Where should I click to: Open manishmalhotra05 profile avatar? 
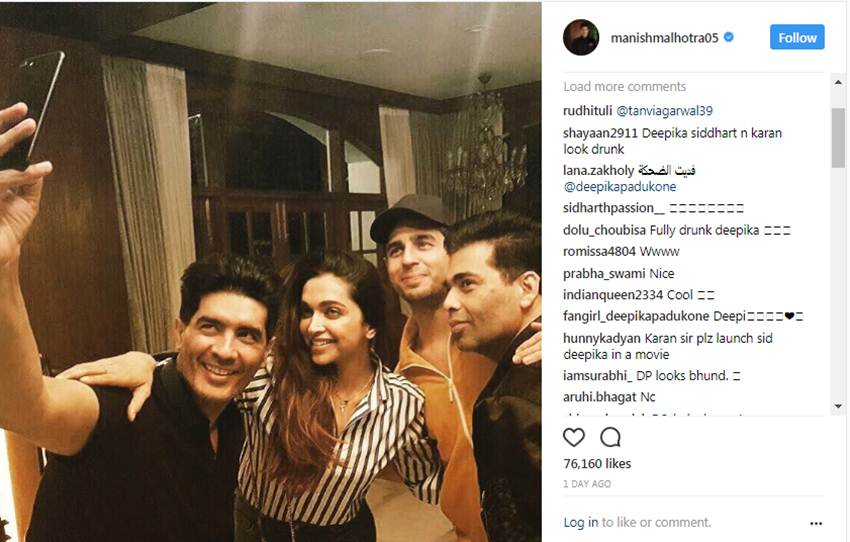[581, 37]
